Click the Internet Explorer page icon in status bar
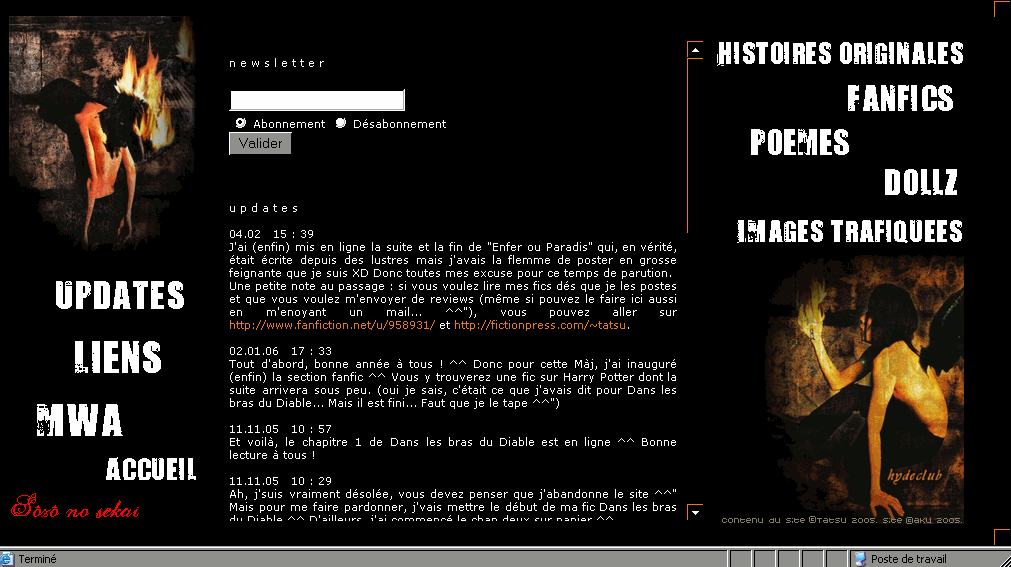 pos(8,559)
